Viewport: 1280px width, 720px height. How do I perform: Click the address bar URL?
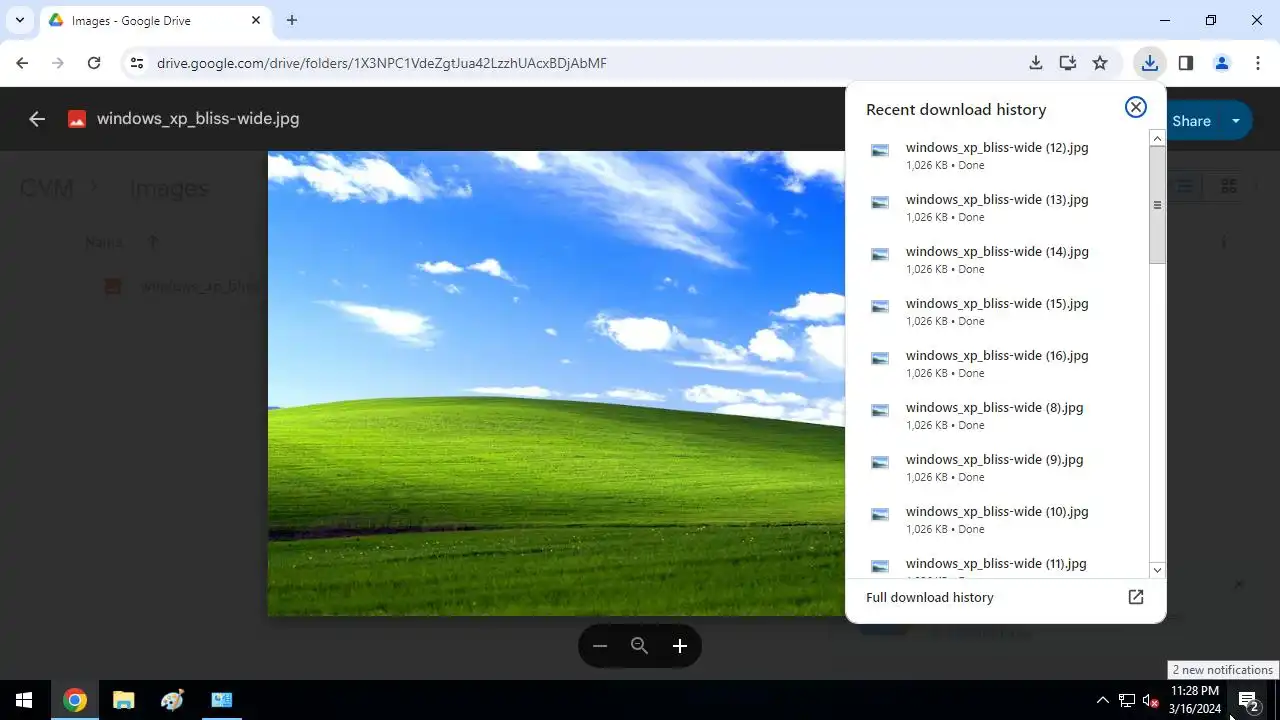[x=382, y=63]
